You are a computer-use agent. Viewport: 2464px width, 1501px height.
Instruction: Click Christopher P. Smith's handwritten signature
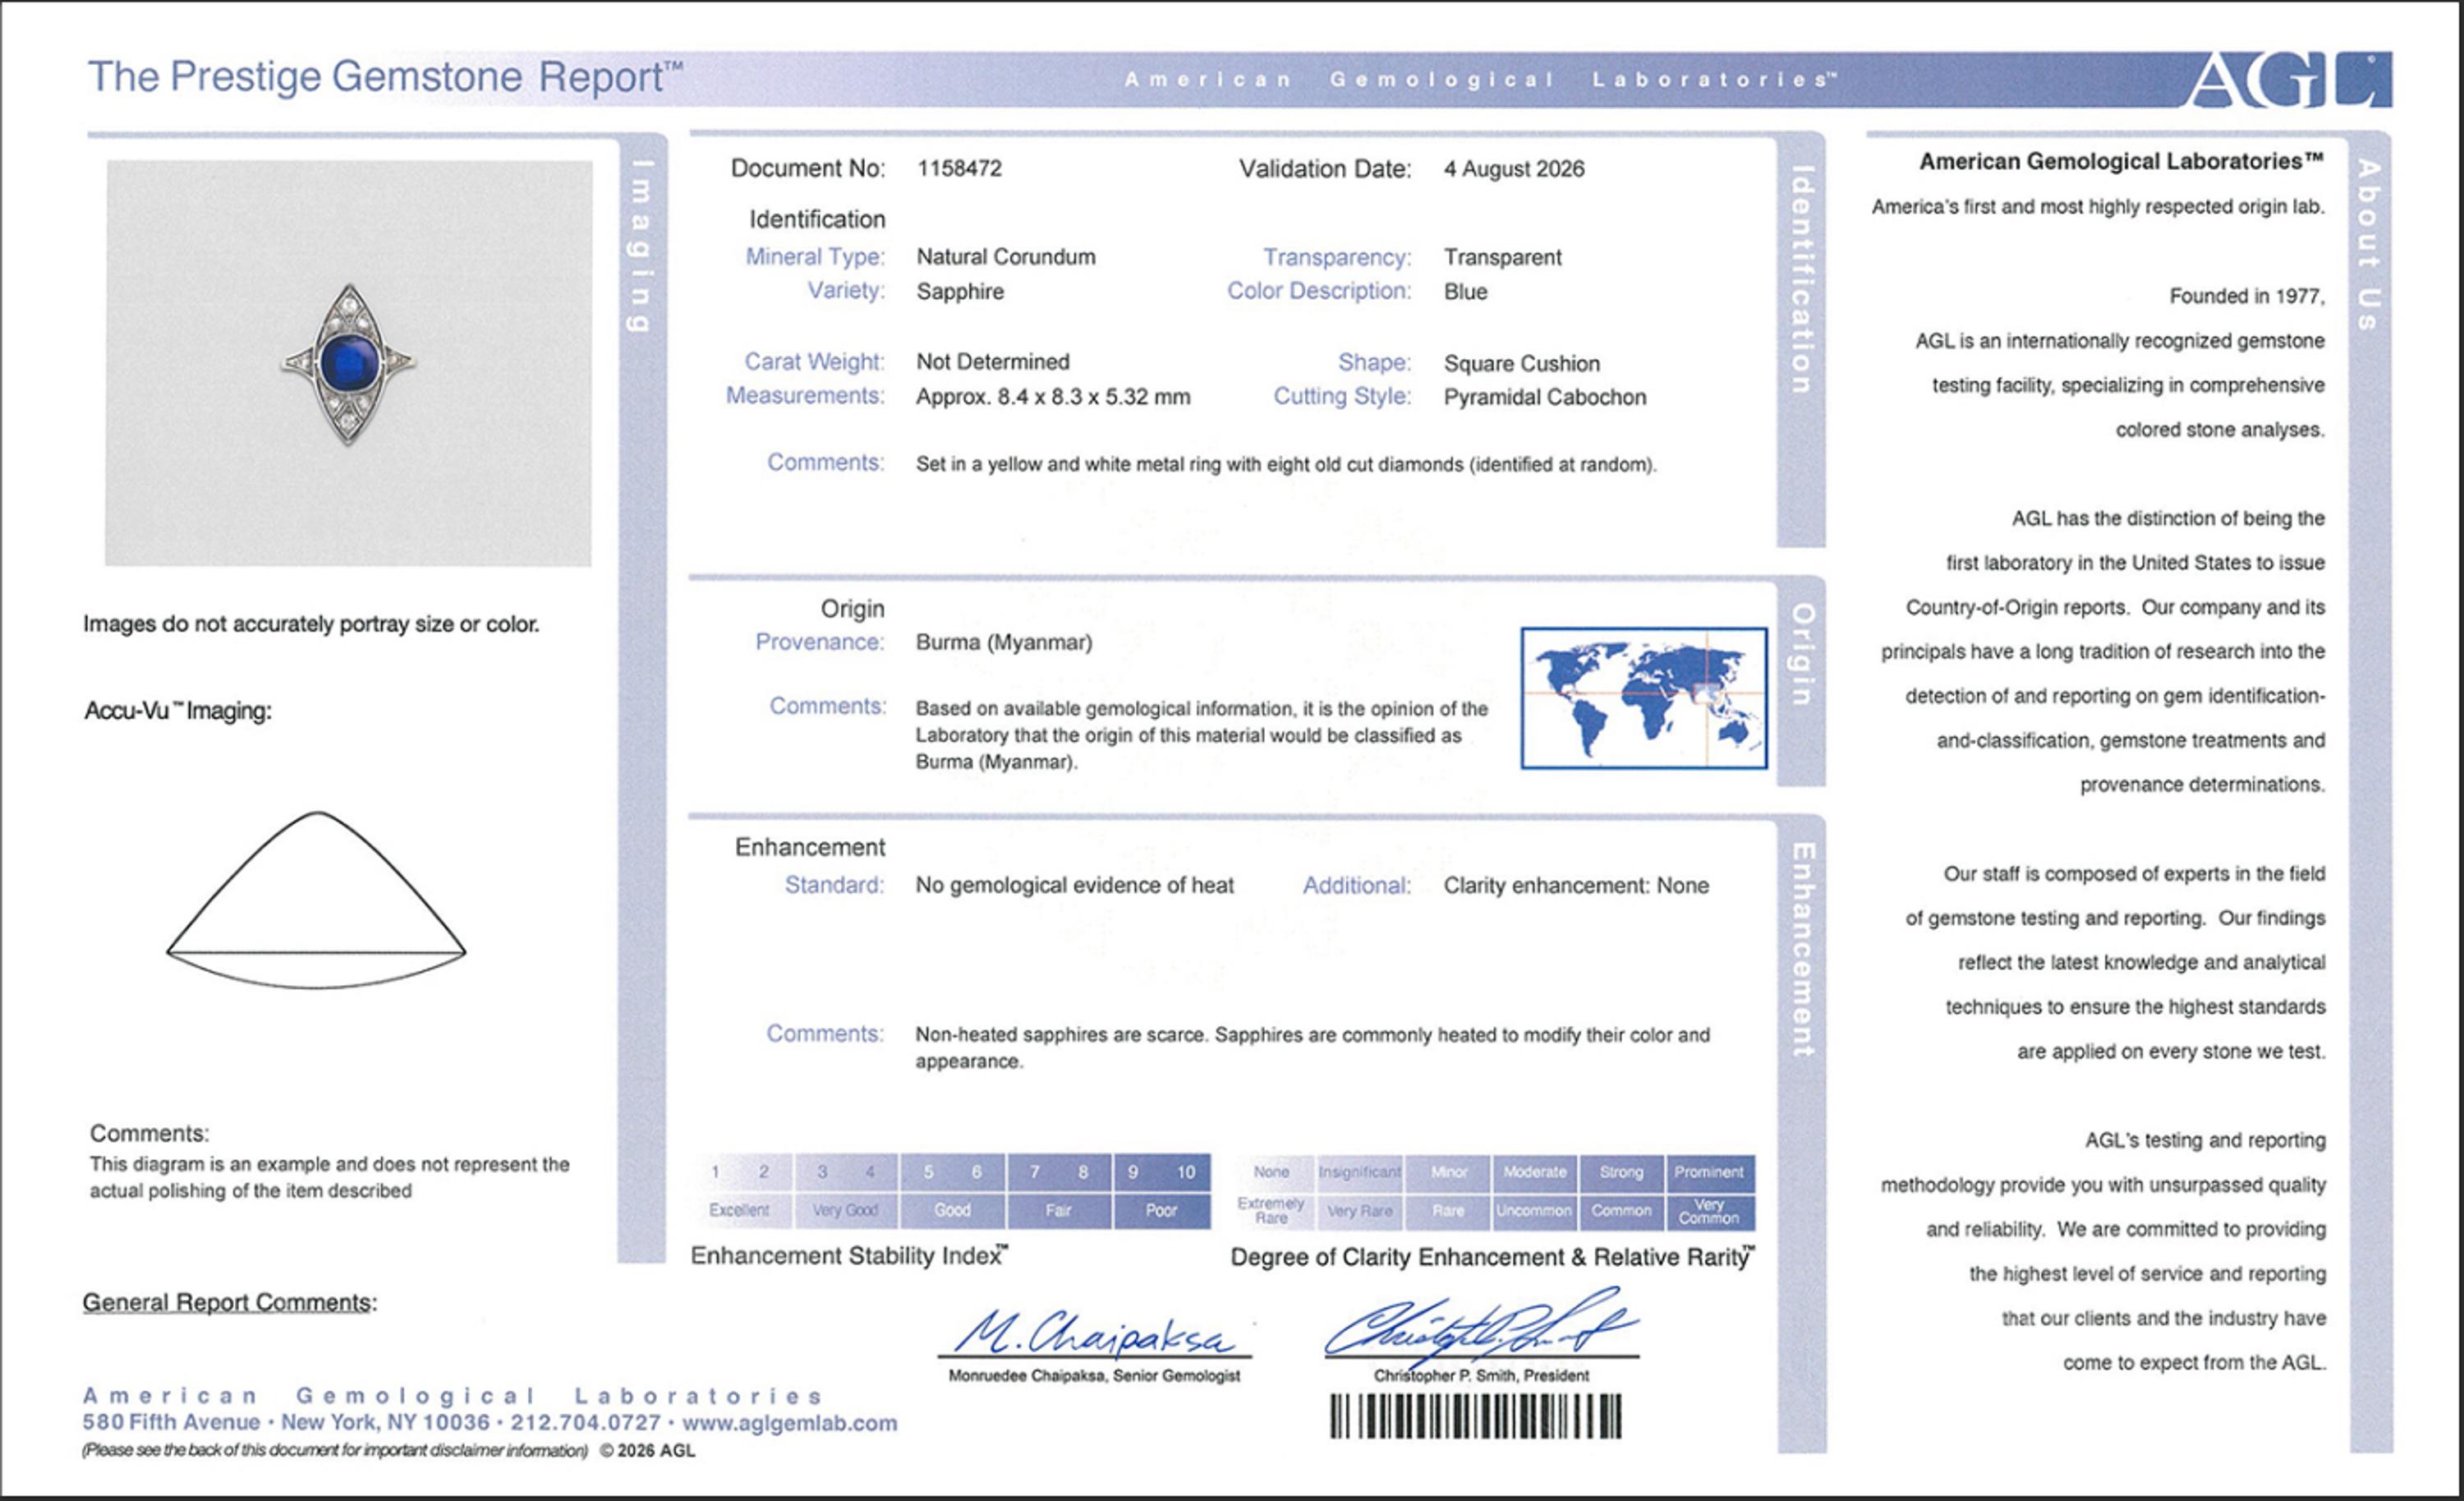pyautogui.click(x=1480, y=1325)
